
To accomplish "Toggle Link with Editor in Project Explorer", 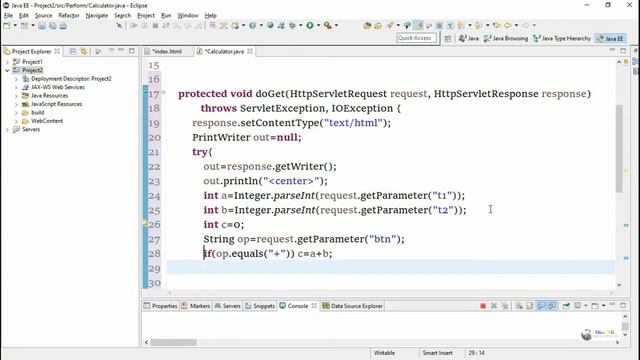I will coord(84,51).
